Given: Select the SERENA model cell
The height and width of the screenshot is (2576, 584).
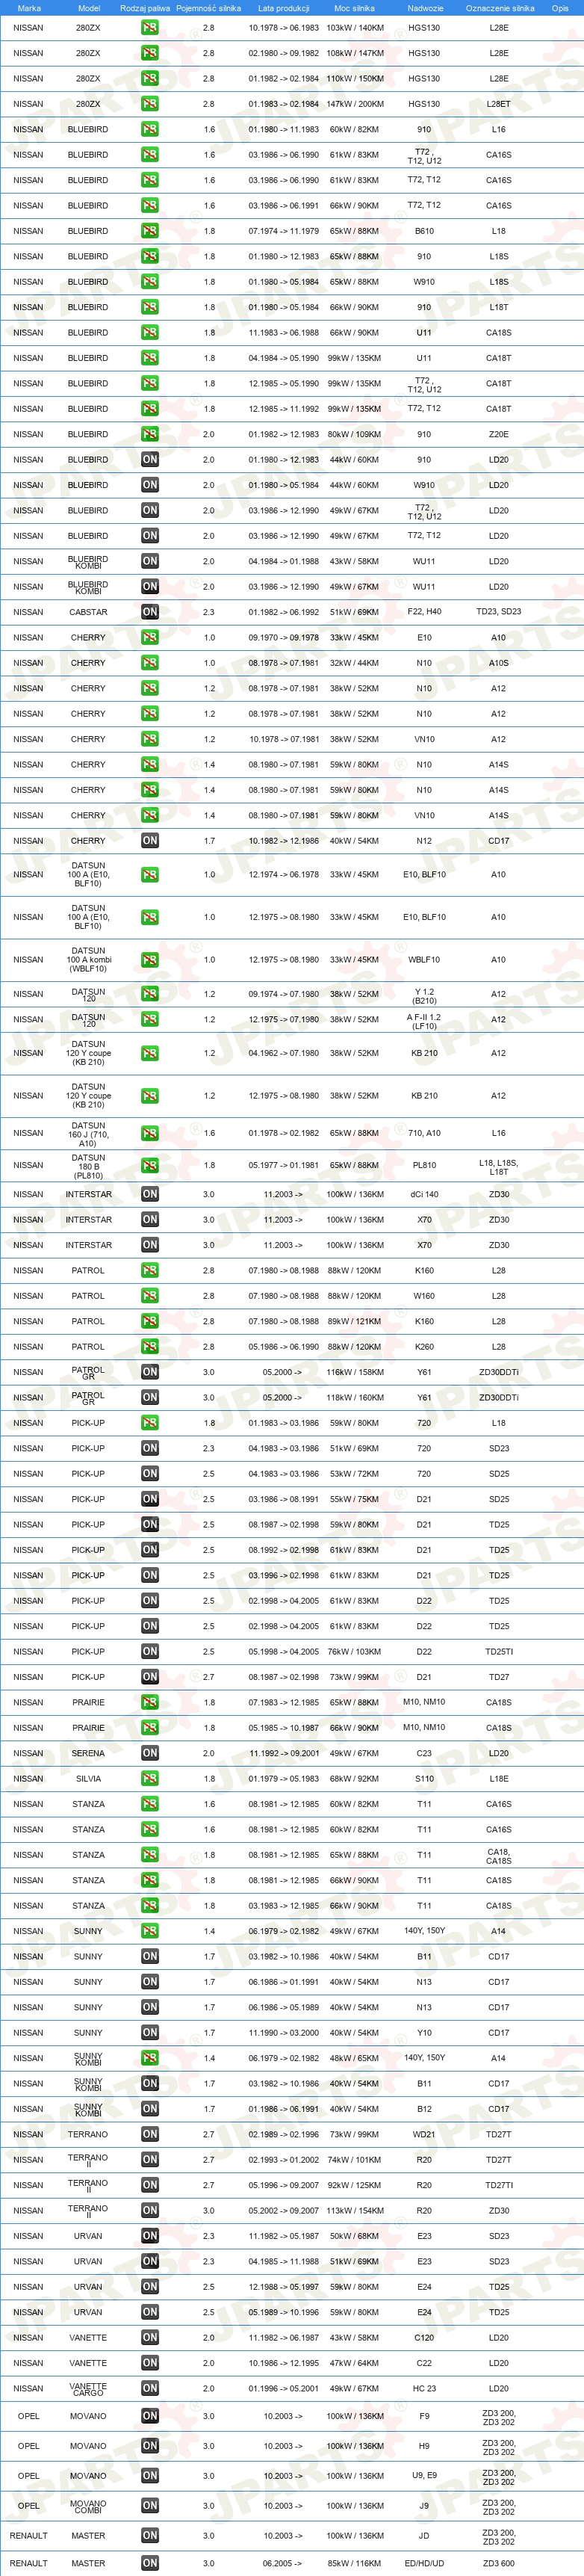Looking at the screenshot, I should pos(88,1753).
